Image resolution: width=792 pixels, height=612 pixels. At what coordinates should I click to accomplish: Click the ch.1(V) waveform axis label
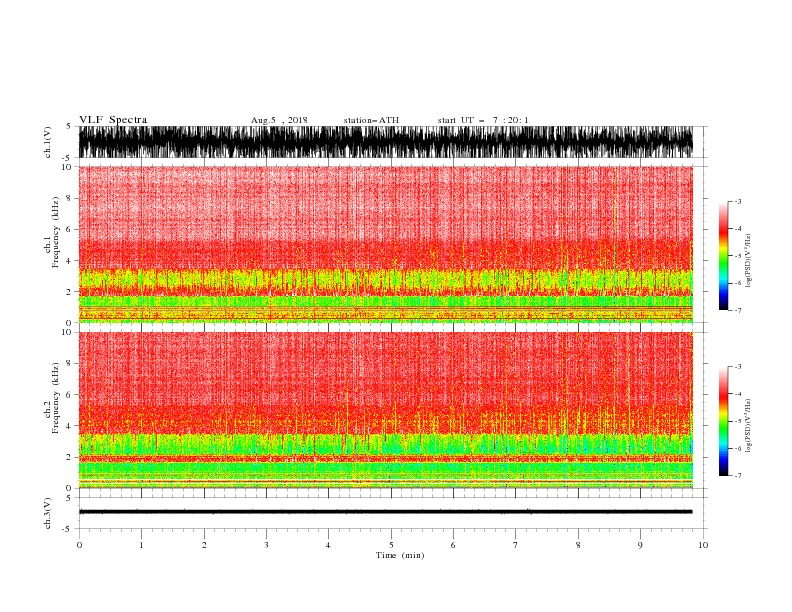coord(48,142)
